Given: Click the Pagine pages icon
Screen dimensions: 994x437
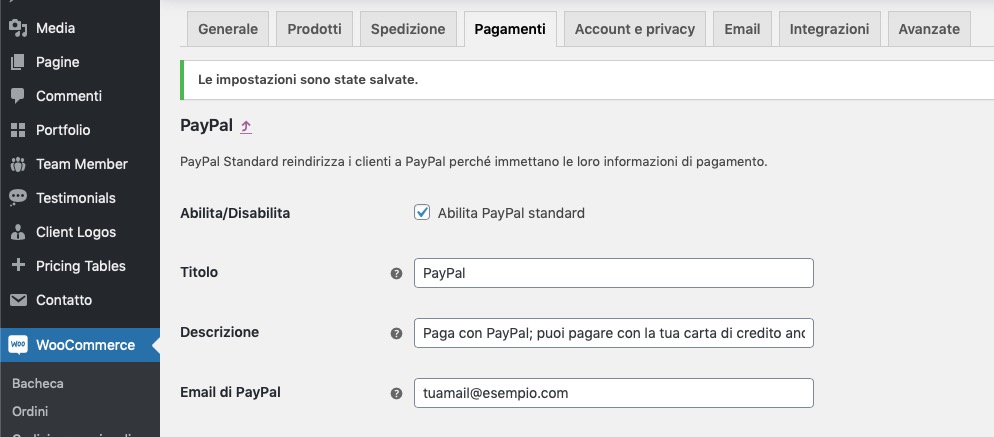Looking at the screenshot, I should [x=18, y=62].
